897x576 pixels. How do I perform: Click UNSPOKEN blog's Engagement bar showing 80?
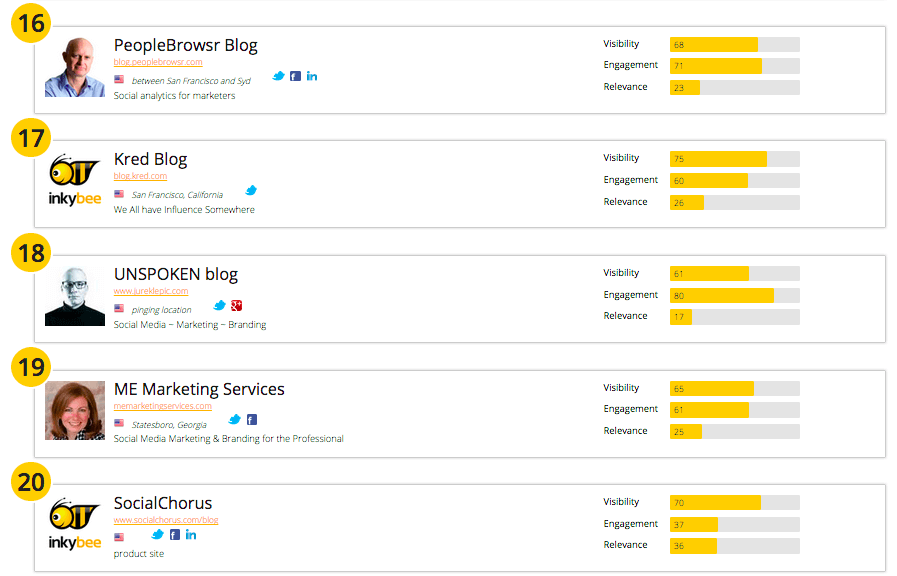734,295
